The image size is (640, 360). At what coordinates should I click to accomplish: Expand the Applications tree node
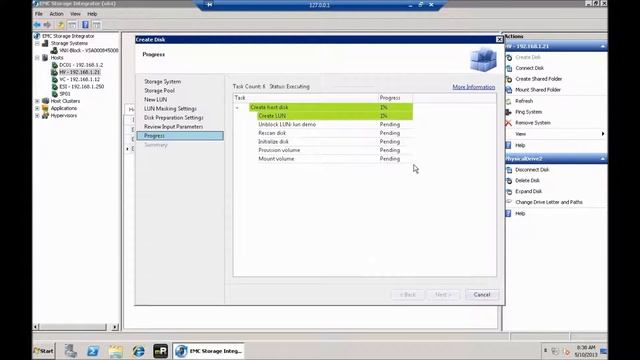pyautogui.click(x=37, y=108)
